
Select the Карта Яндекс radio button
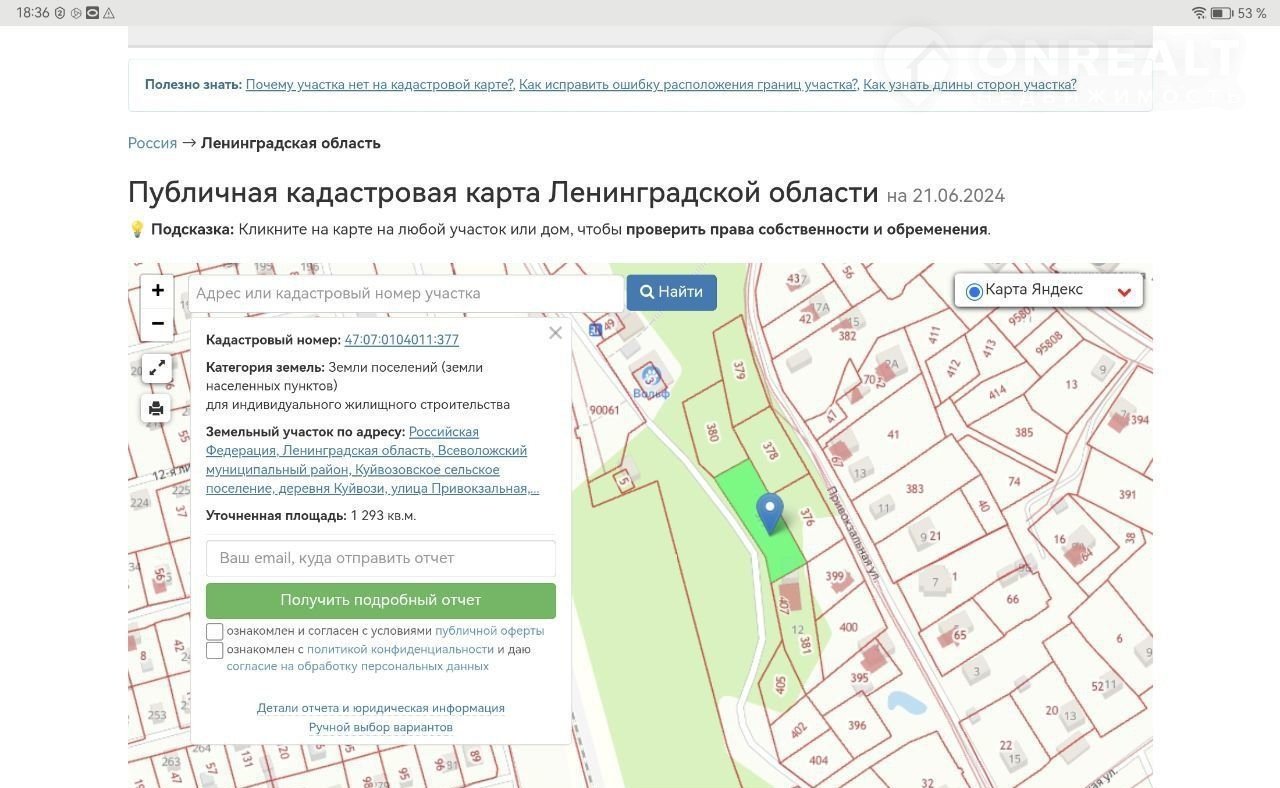pyautogui.click(x=974, y=291)
